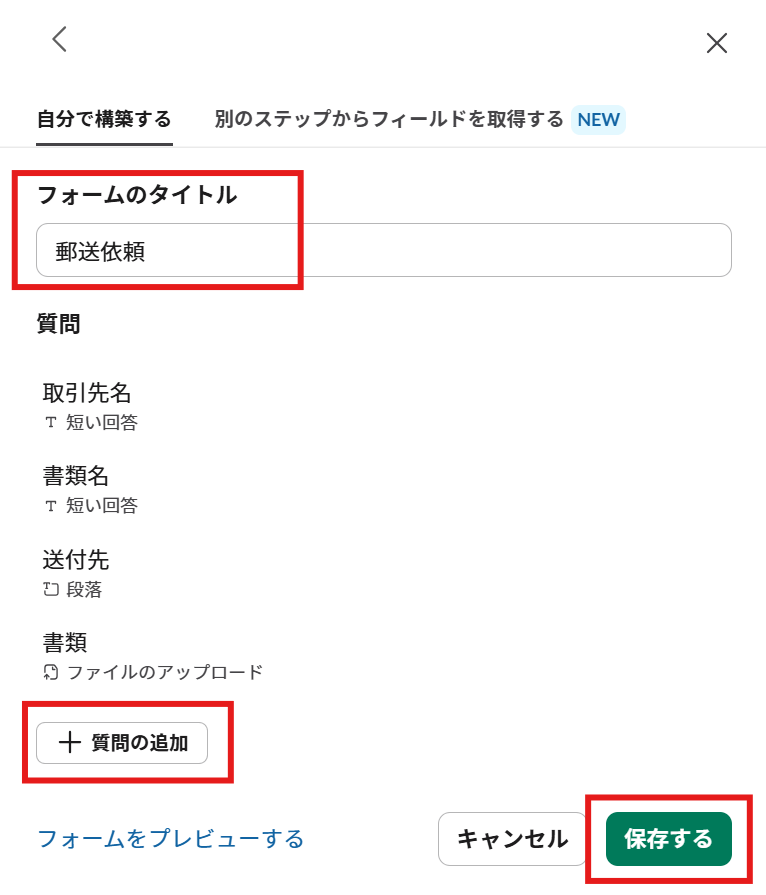Viewport: 766px width, 895px height.
Task: Open the 送付先 question
Action: (x=76, y=559)
